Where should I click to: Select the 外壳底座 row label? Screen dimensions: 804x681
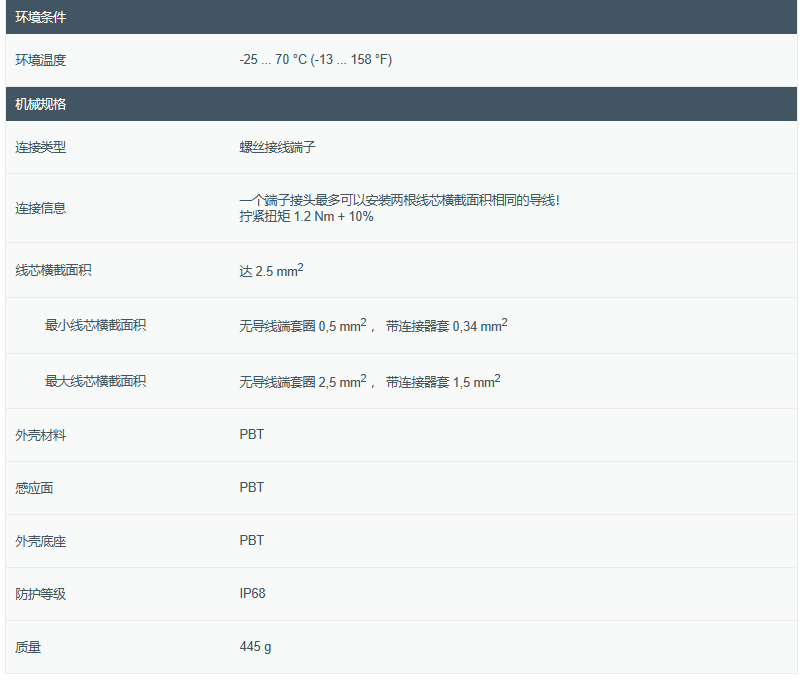click(40, 541)
